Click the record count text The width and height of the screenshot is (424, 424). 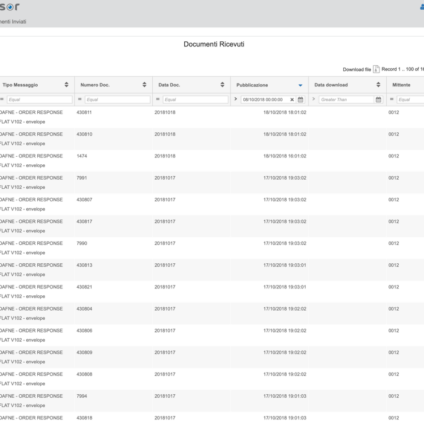(x=403, y=69)
